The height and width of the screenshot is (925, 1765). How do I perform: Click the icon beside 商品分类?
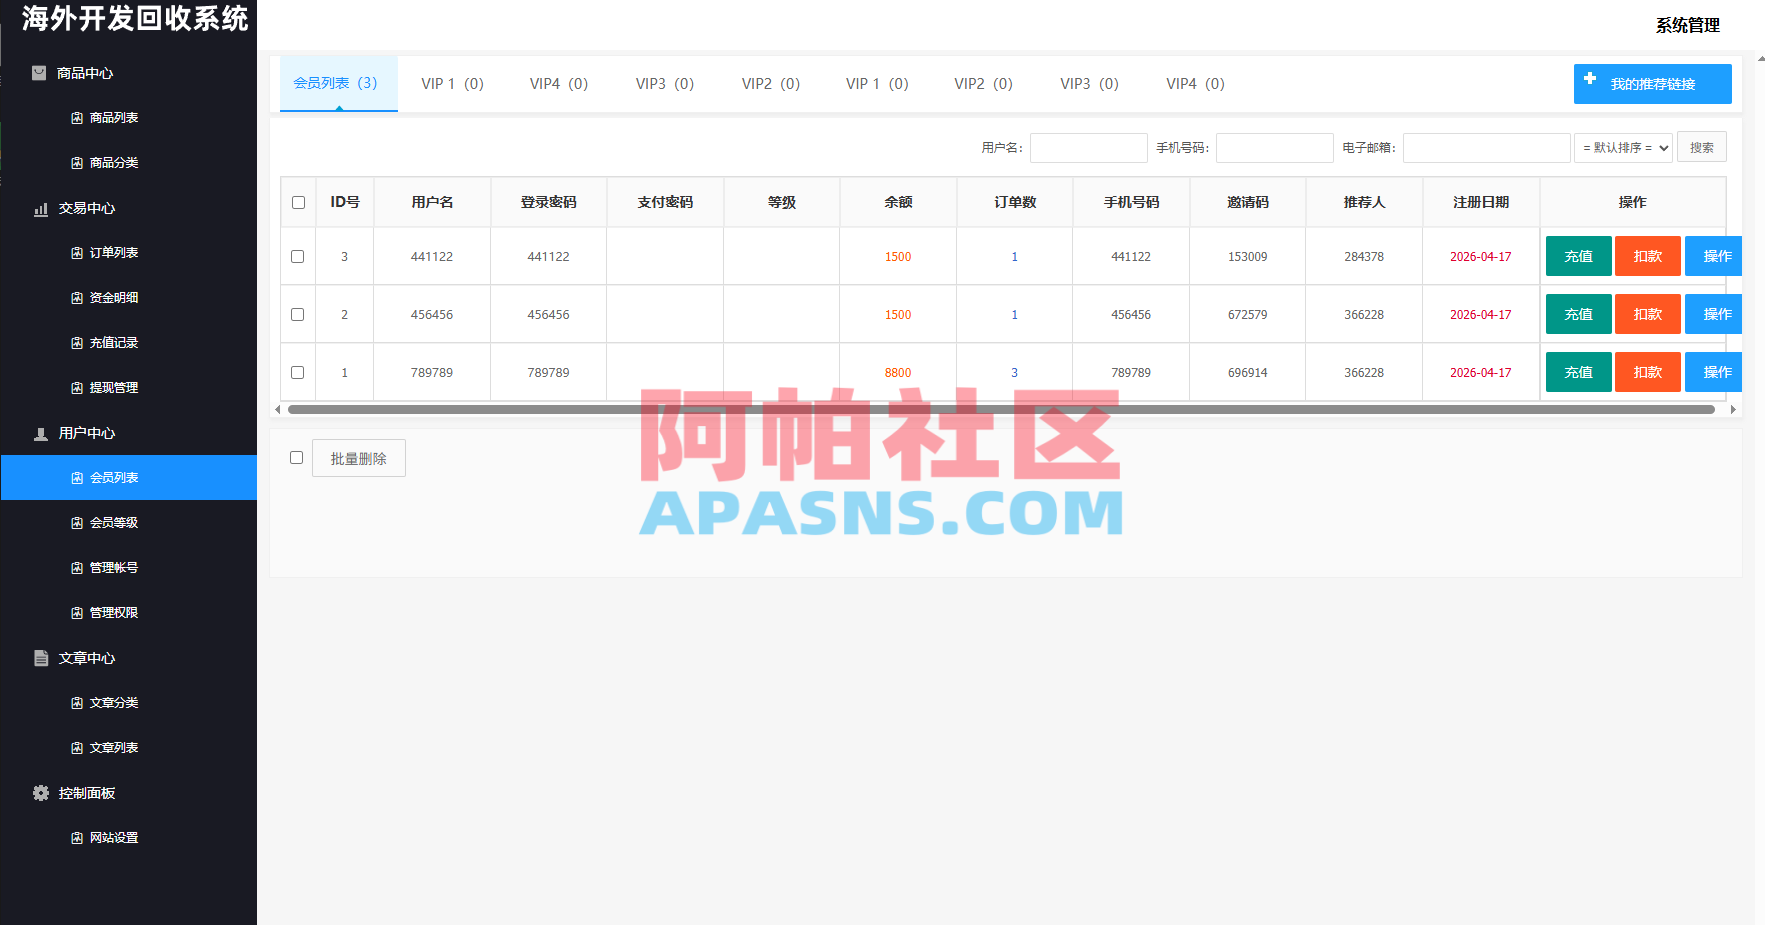pyautogui.click(x=77, y=163)
